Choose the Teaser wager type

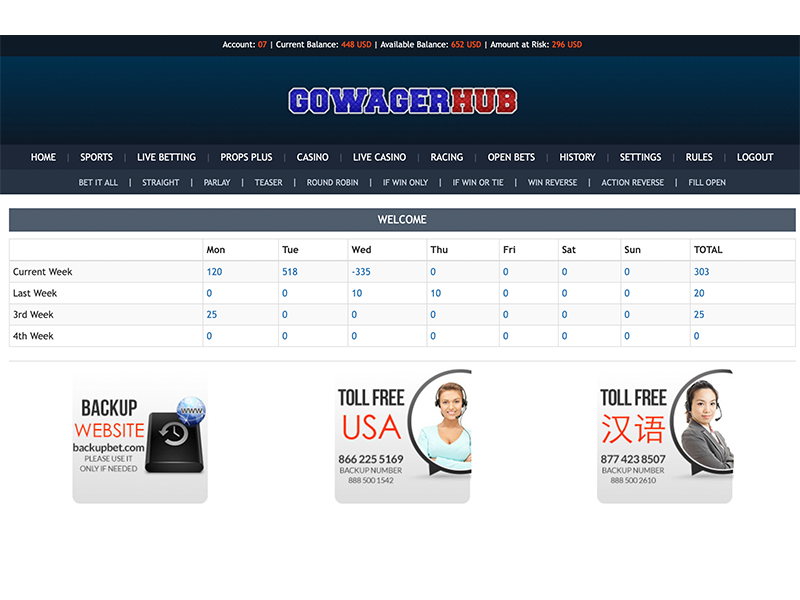pyautogui.click(x=268, y=182)
